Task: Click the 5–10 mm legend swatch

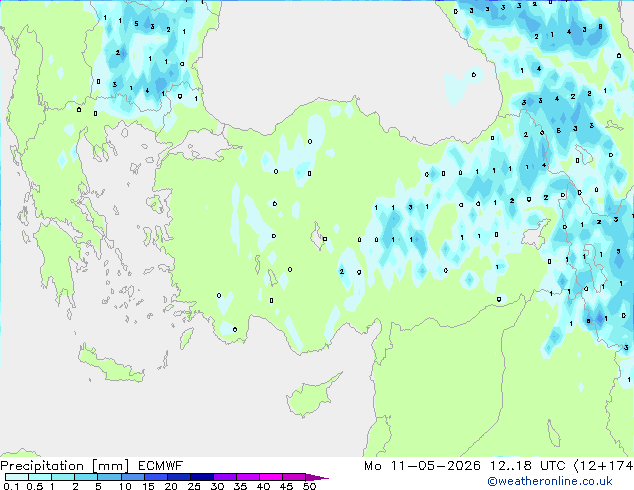Action: (x=109, y=477)
